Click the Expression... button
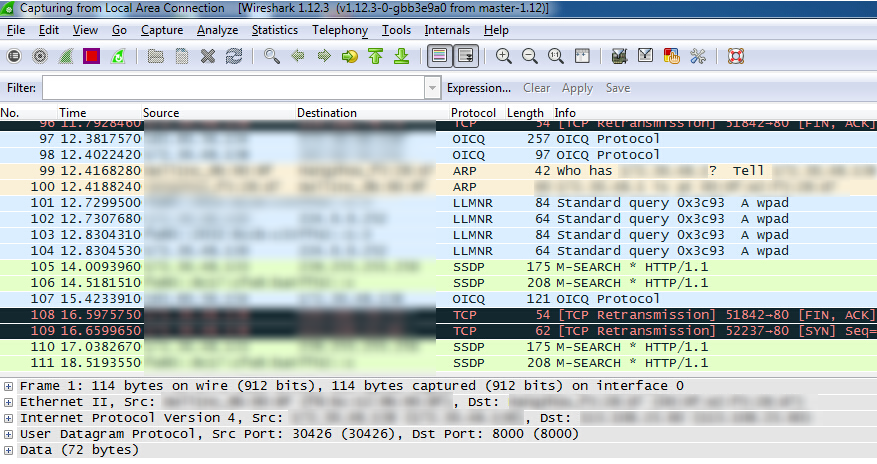 479,88
